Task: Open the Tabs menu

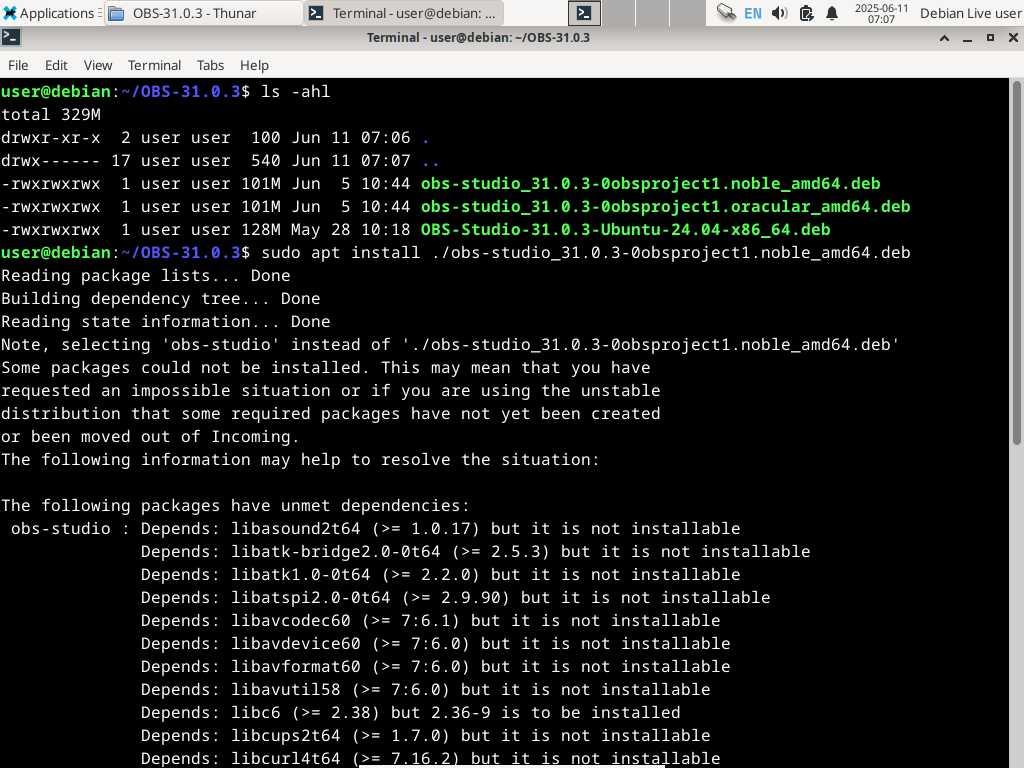Action: click(210, 65)
